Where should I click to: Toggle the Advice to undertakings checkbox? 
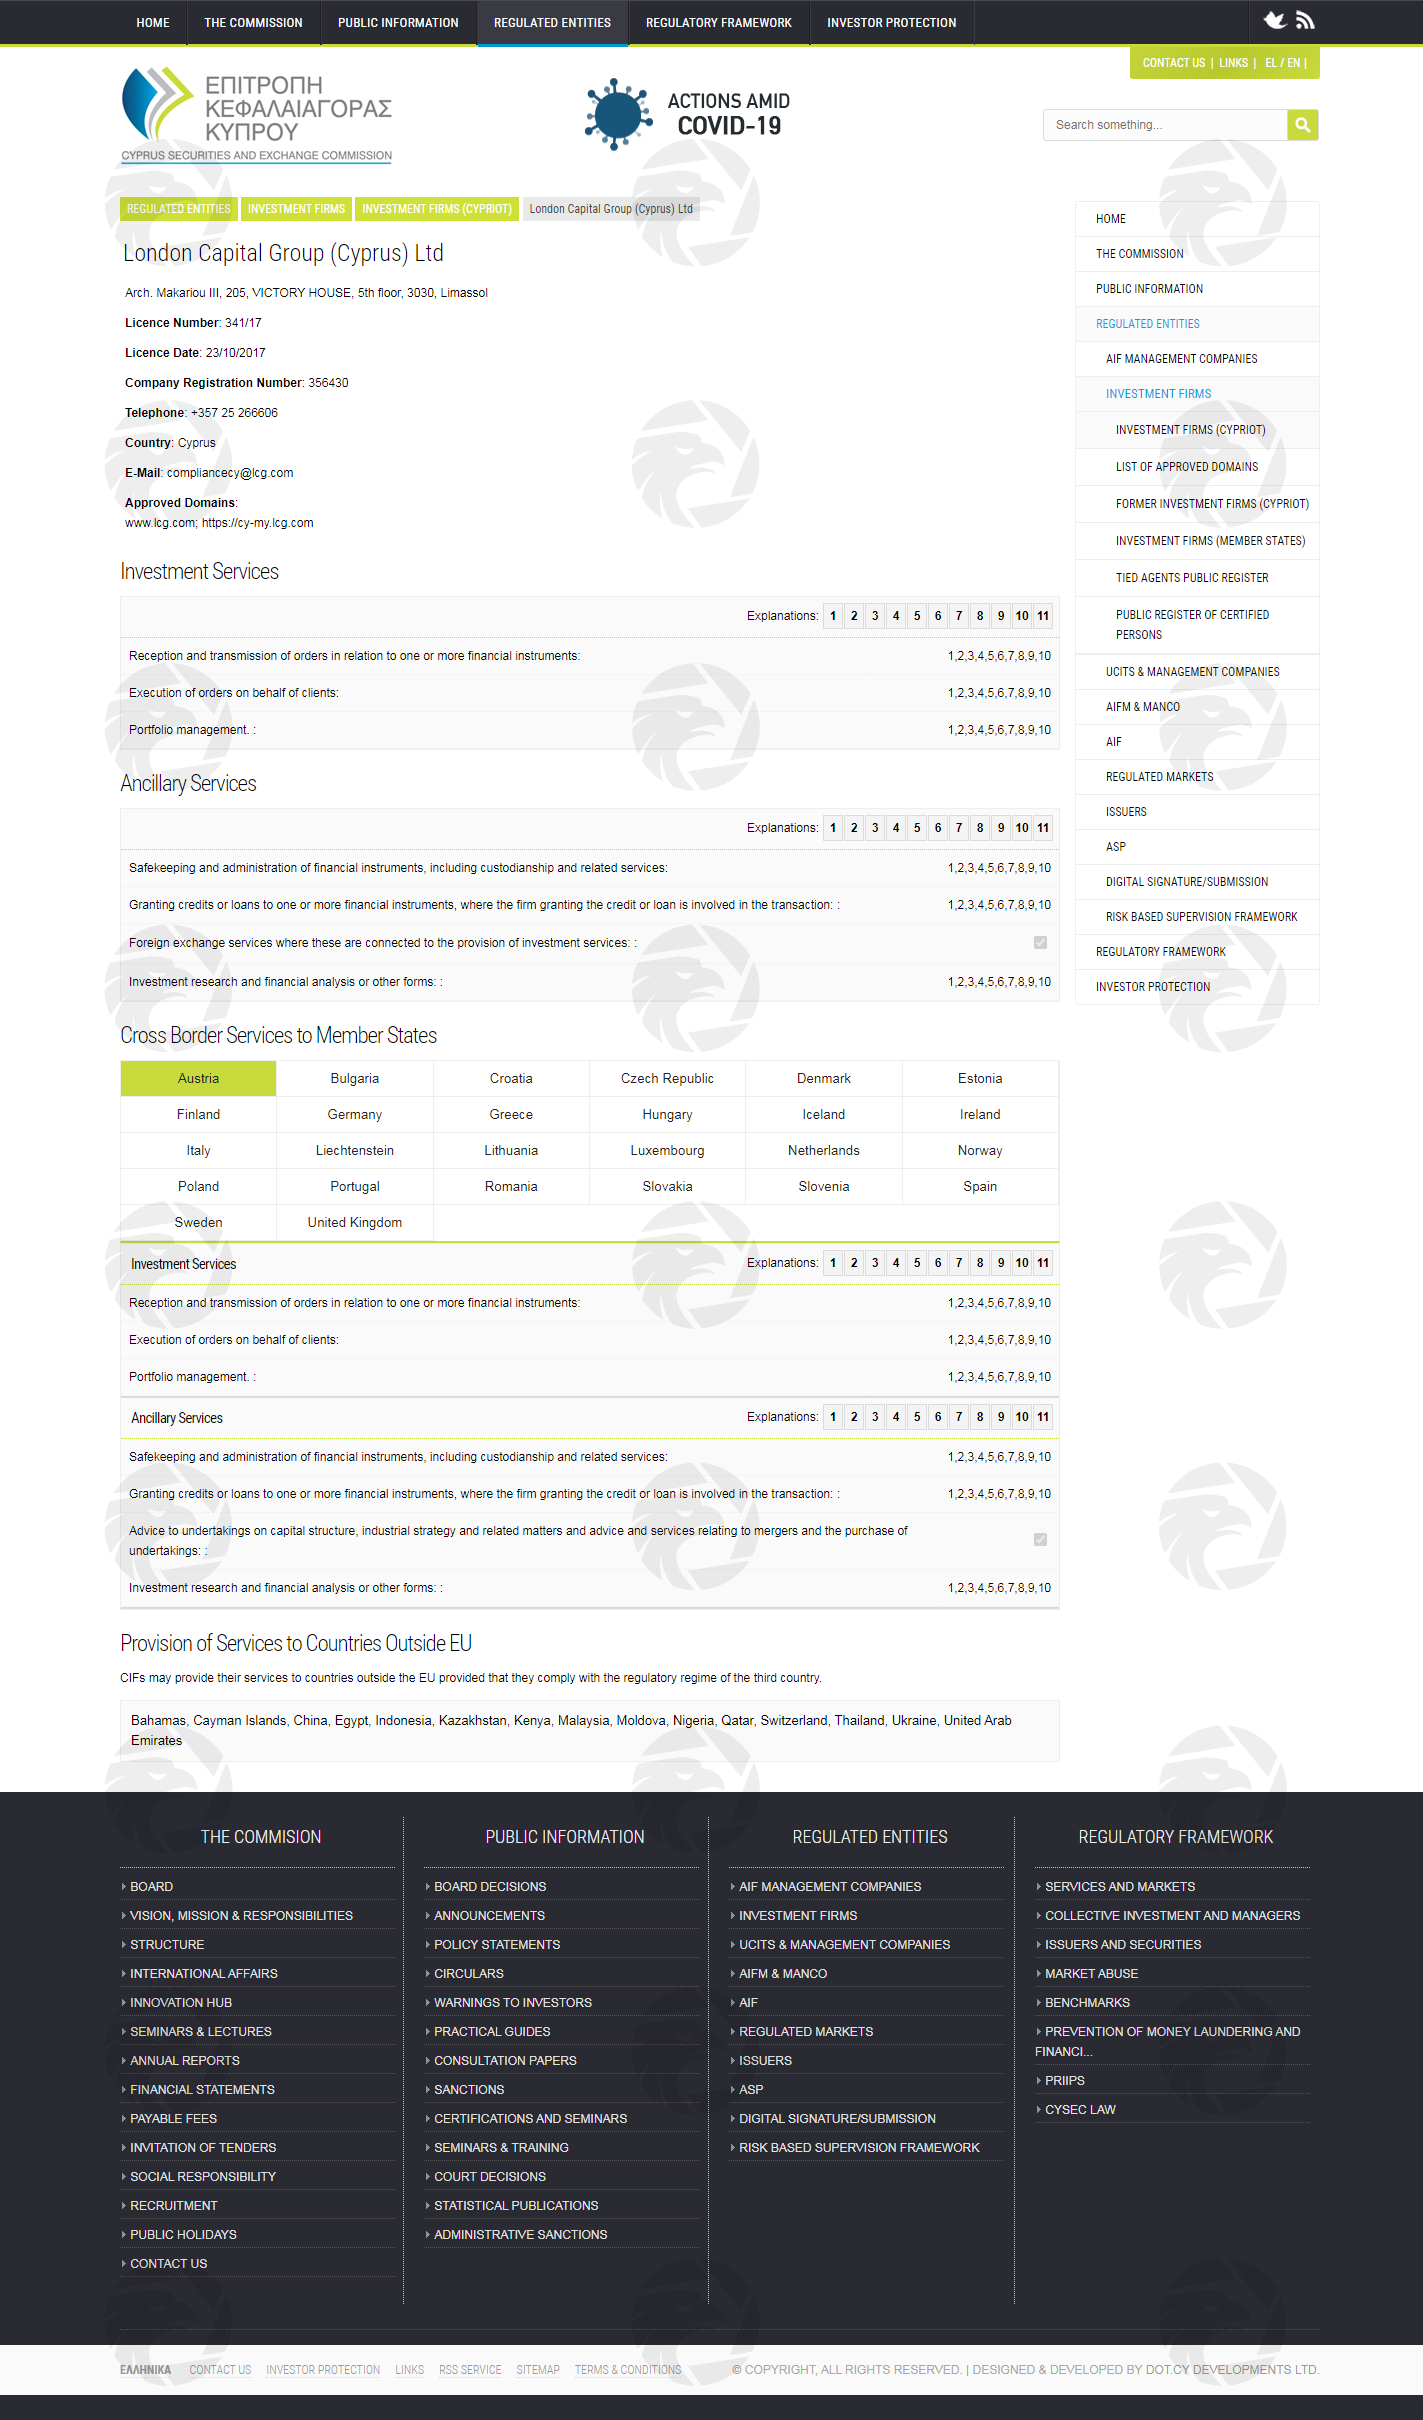tap(1040, 1540)
